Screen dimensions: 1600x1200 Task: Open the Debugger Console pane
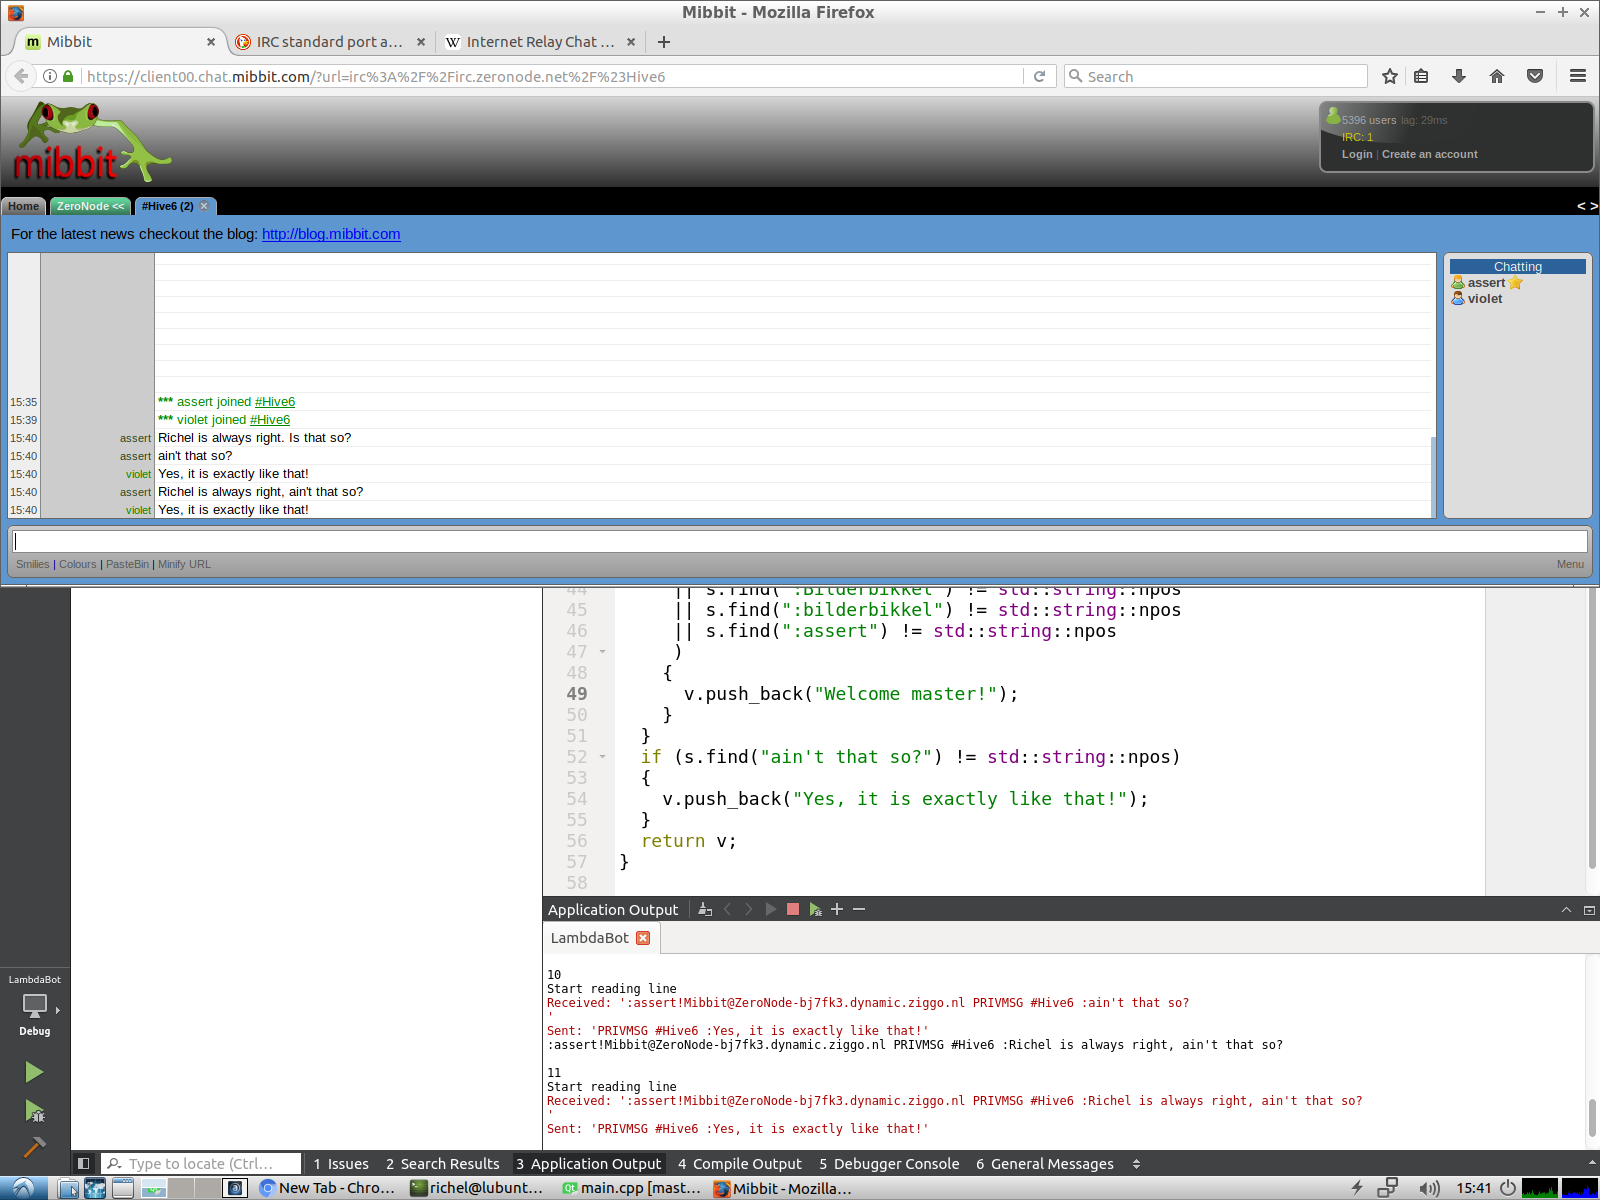pyautogui.click(x=889, y=1164)
